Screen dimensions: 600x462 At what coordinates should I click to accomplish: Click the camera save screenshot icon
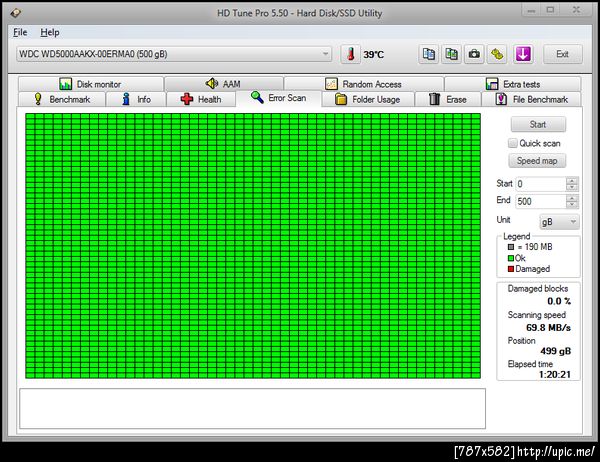click(474, 54)
